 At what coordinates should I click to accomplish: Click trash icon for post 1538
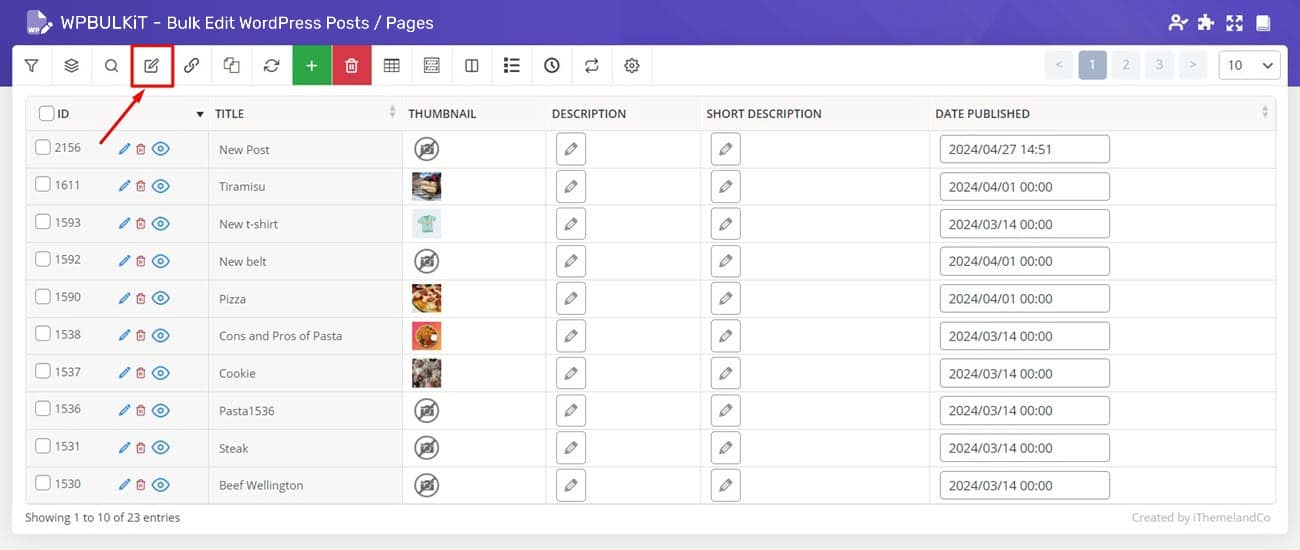point(141,336)
